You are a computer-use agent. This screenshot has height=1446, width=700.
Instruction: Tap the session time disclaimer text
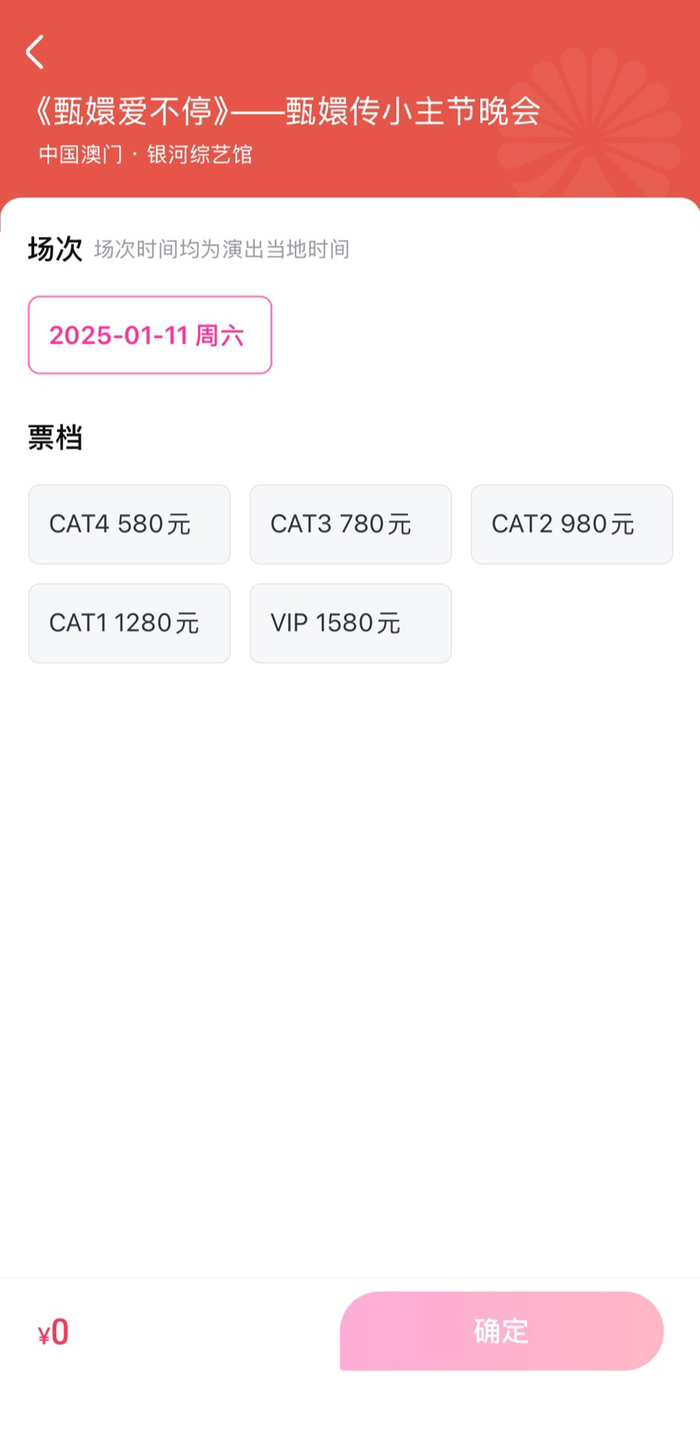(221, 250)
